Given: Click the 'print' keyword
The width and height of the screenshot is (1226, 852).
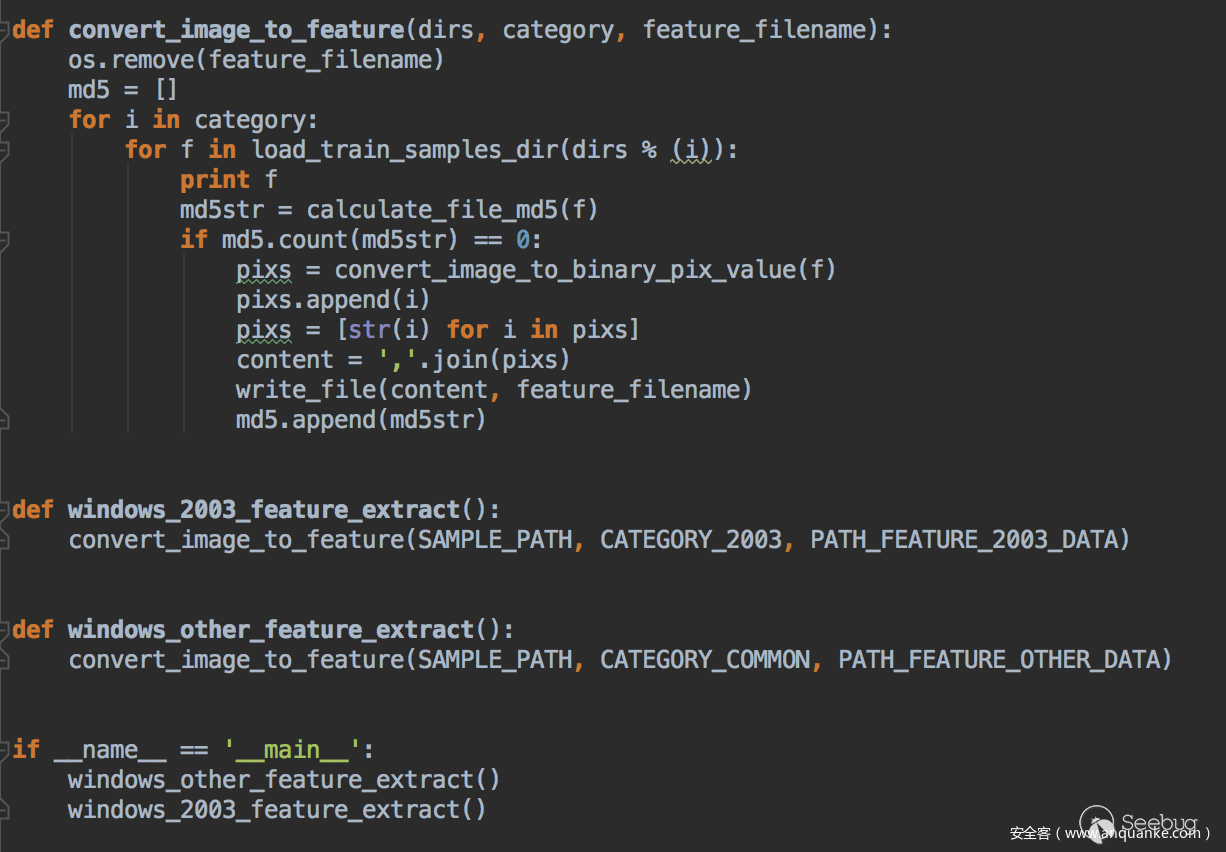Looking at the screenshot, I should pos(214,180).
